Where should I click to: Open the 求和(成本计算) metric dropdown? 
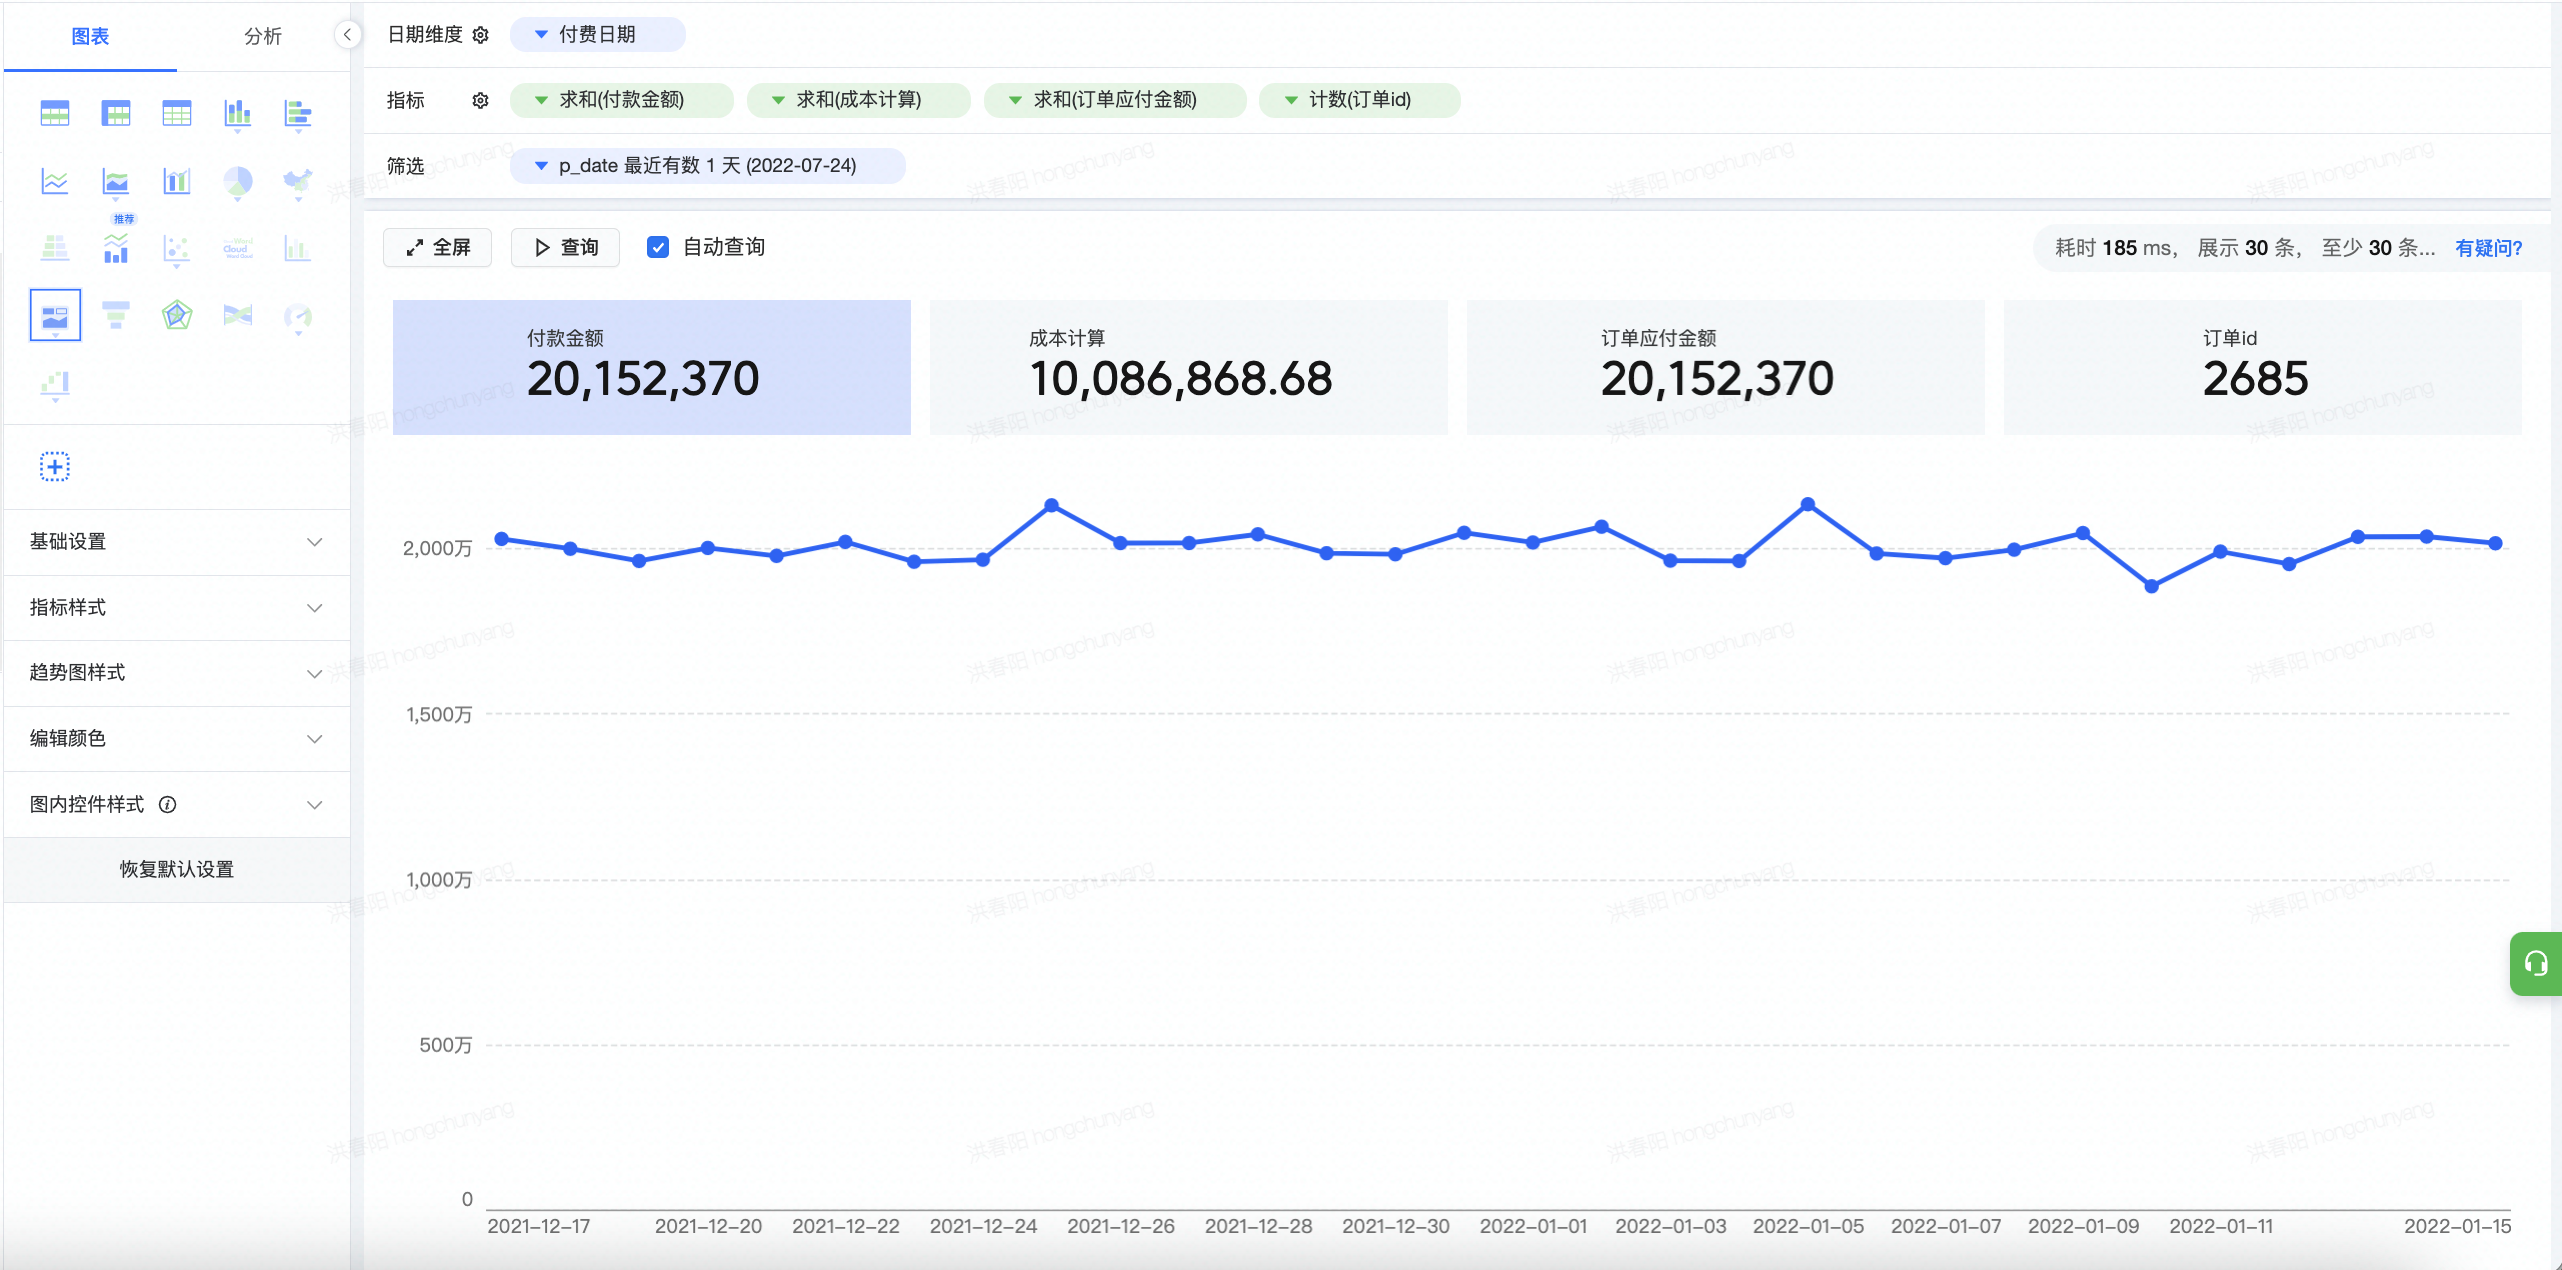[858, 100]
